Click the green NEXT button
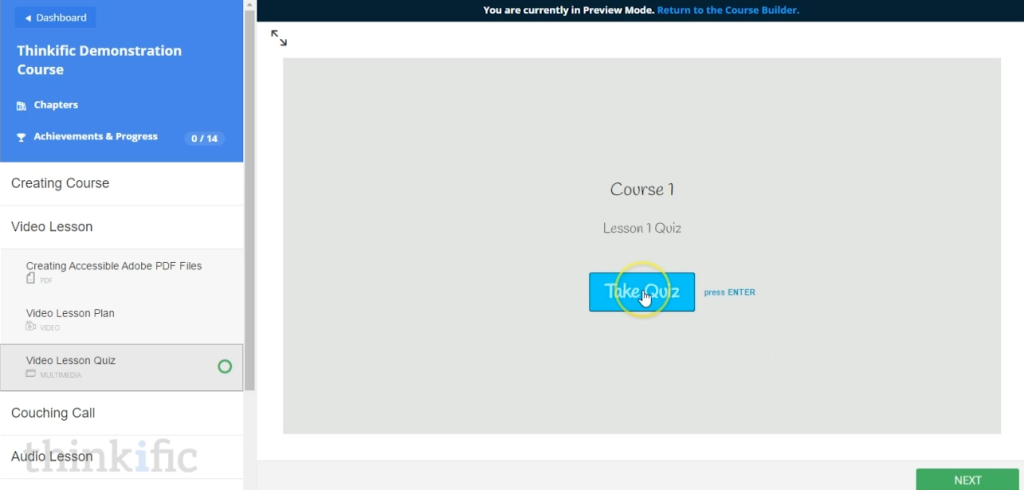The width and height of the screenshot is (1024, 490). point(967,480)
